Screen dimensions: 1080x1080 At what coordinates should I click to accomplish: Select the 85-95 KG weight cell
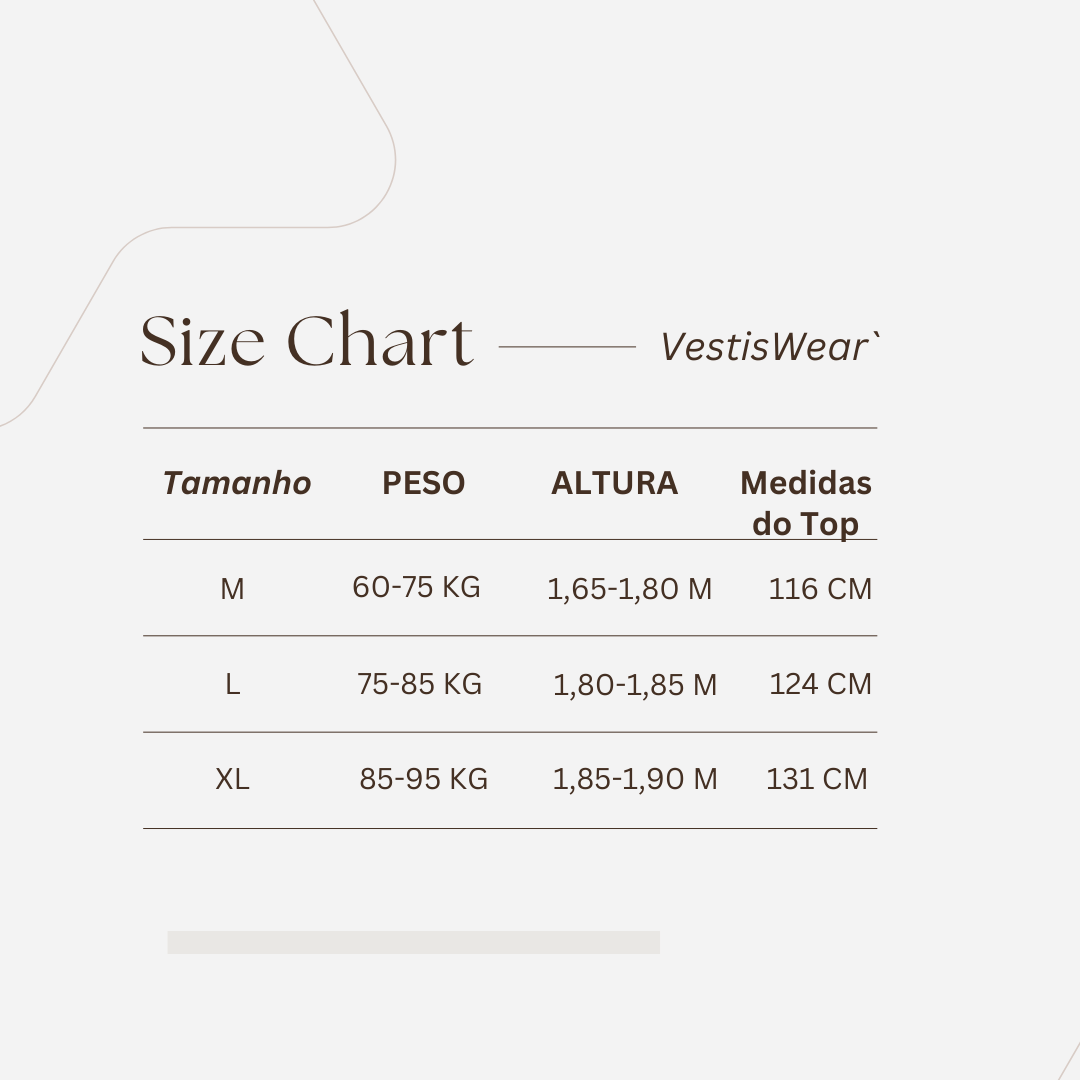click(x=423, y=779)
